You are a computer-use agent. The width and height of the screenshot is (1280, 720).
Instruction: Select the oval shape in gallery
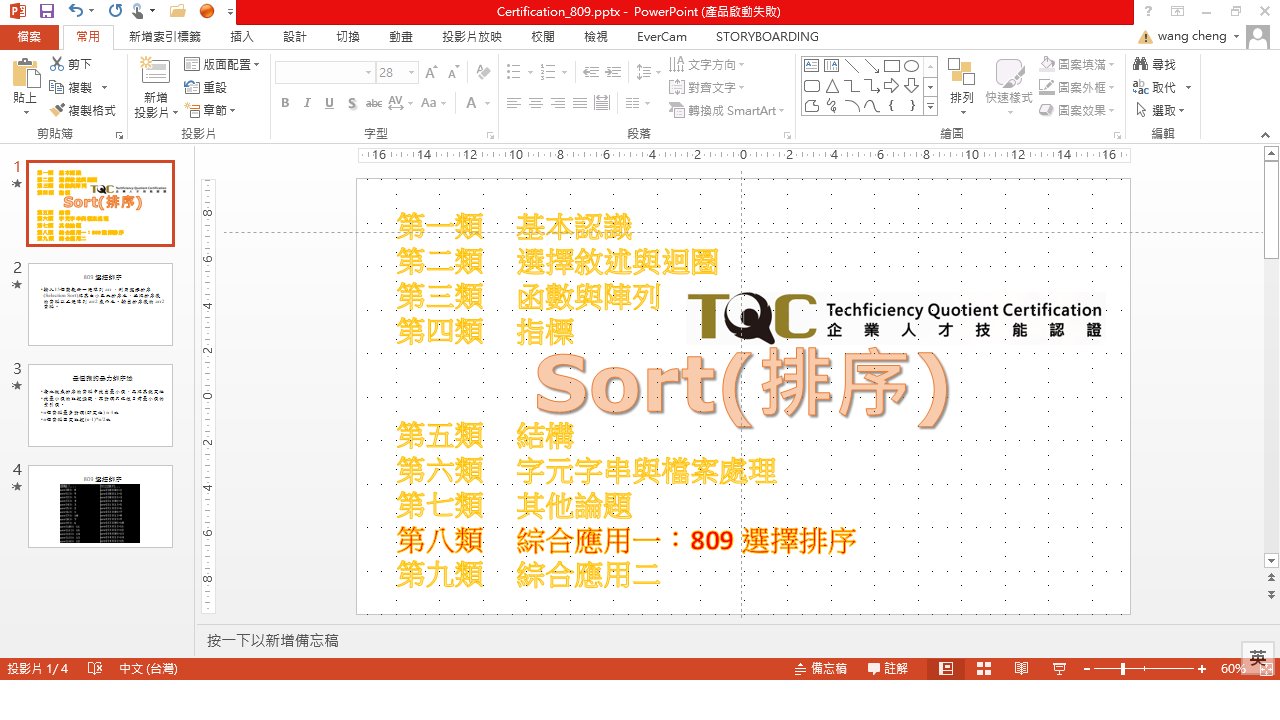911,66
